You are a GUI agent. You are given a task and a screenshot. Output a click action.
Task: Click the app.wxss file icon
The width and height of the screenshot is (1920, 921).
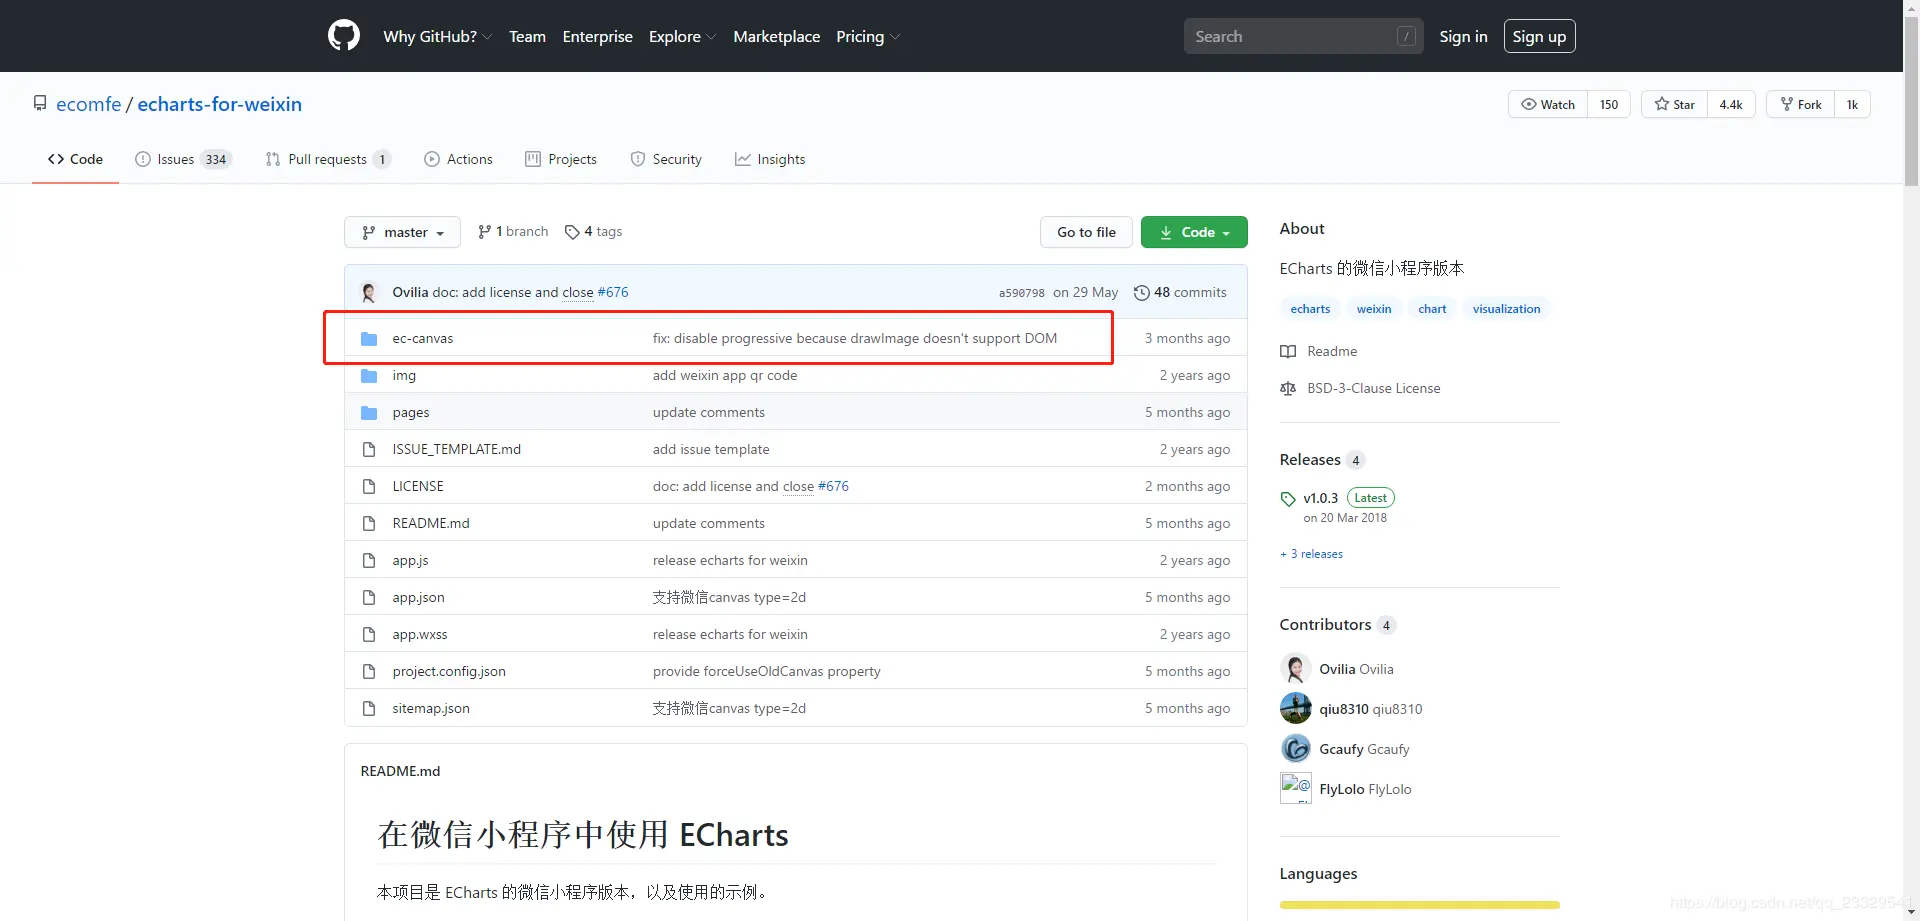click(369, 635)
